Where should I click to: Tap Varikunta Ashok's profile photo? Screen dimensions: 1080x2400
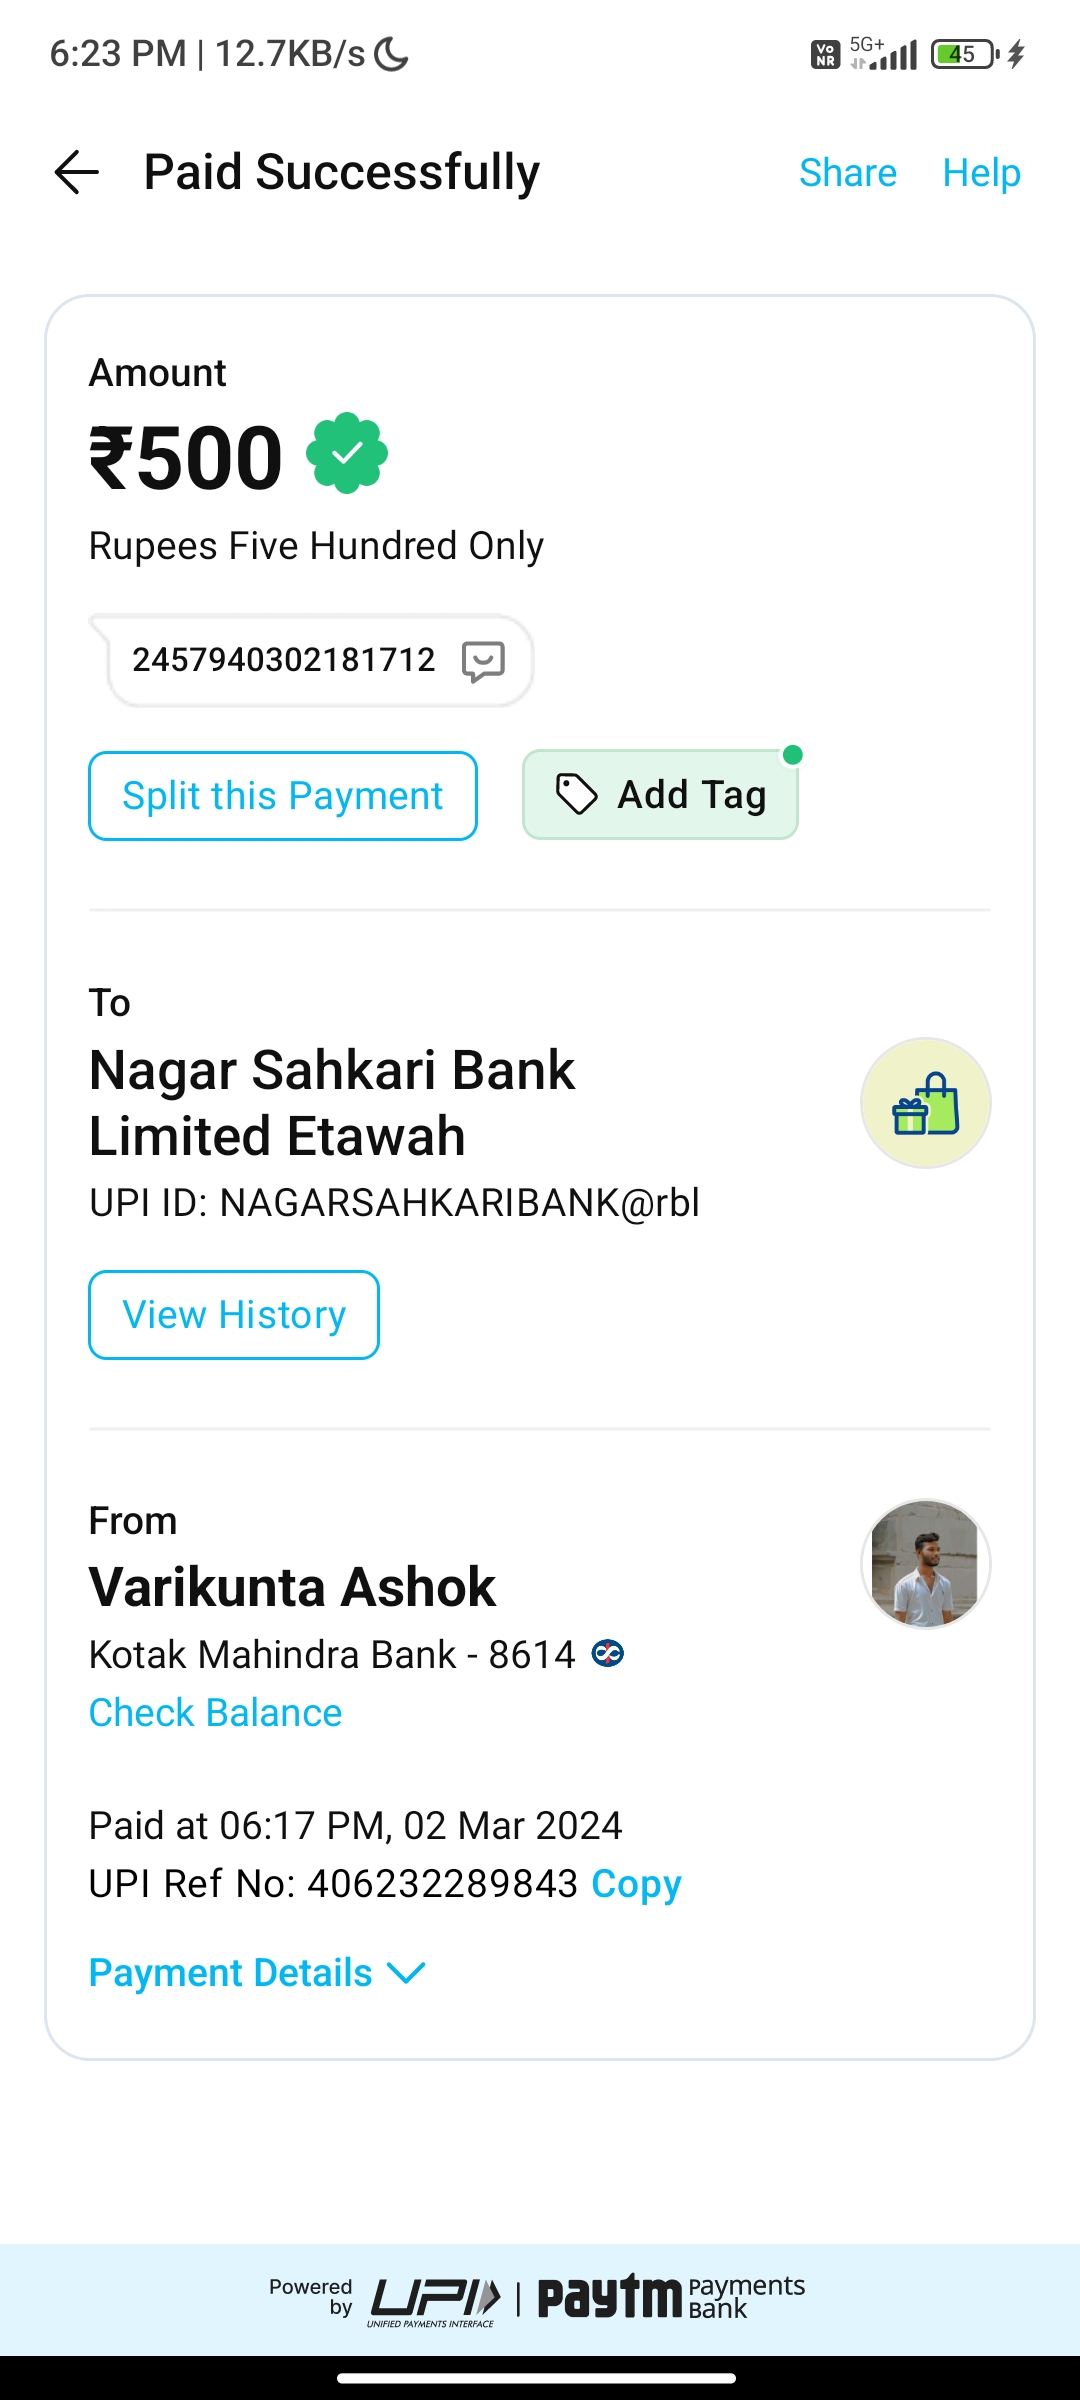point(925,1564)
